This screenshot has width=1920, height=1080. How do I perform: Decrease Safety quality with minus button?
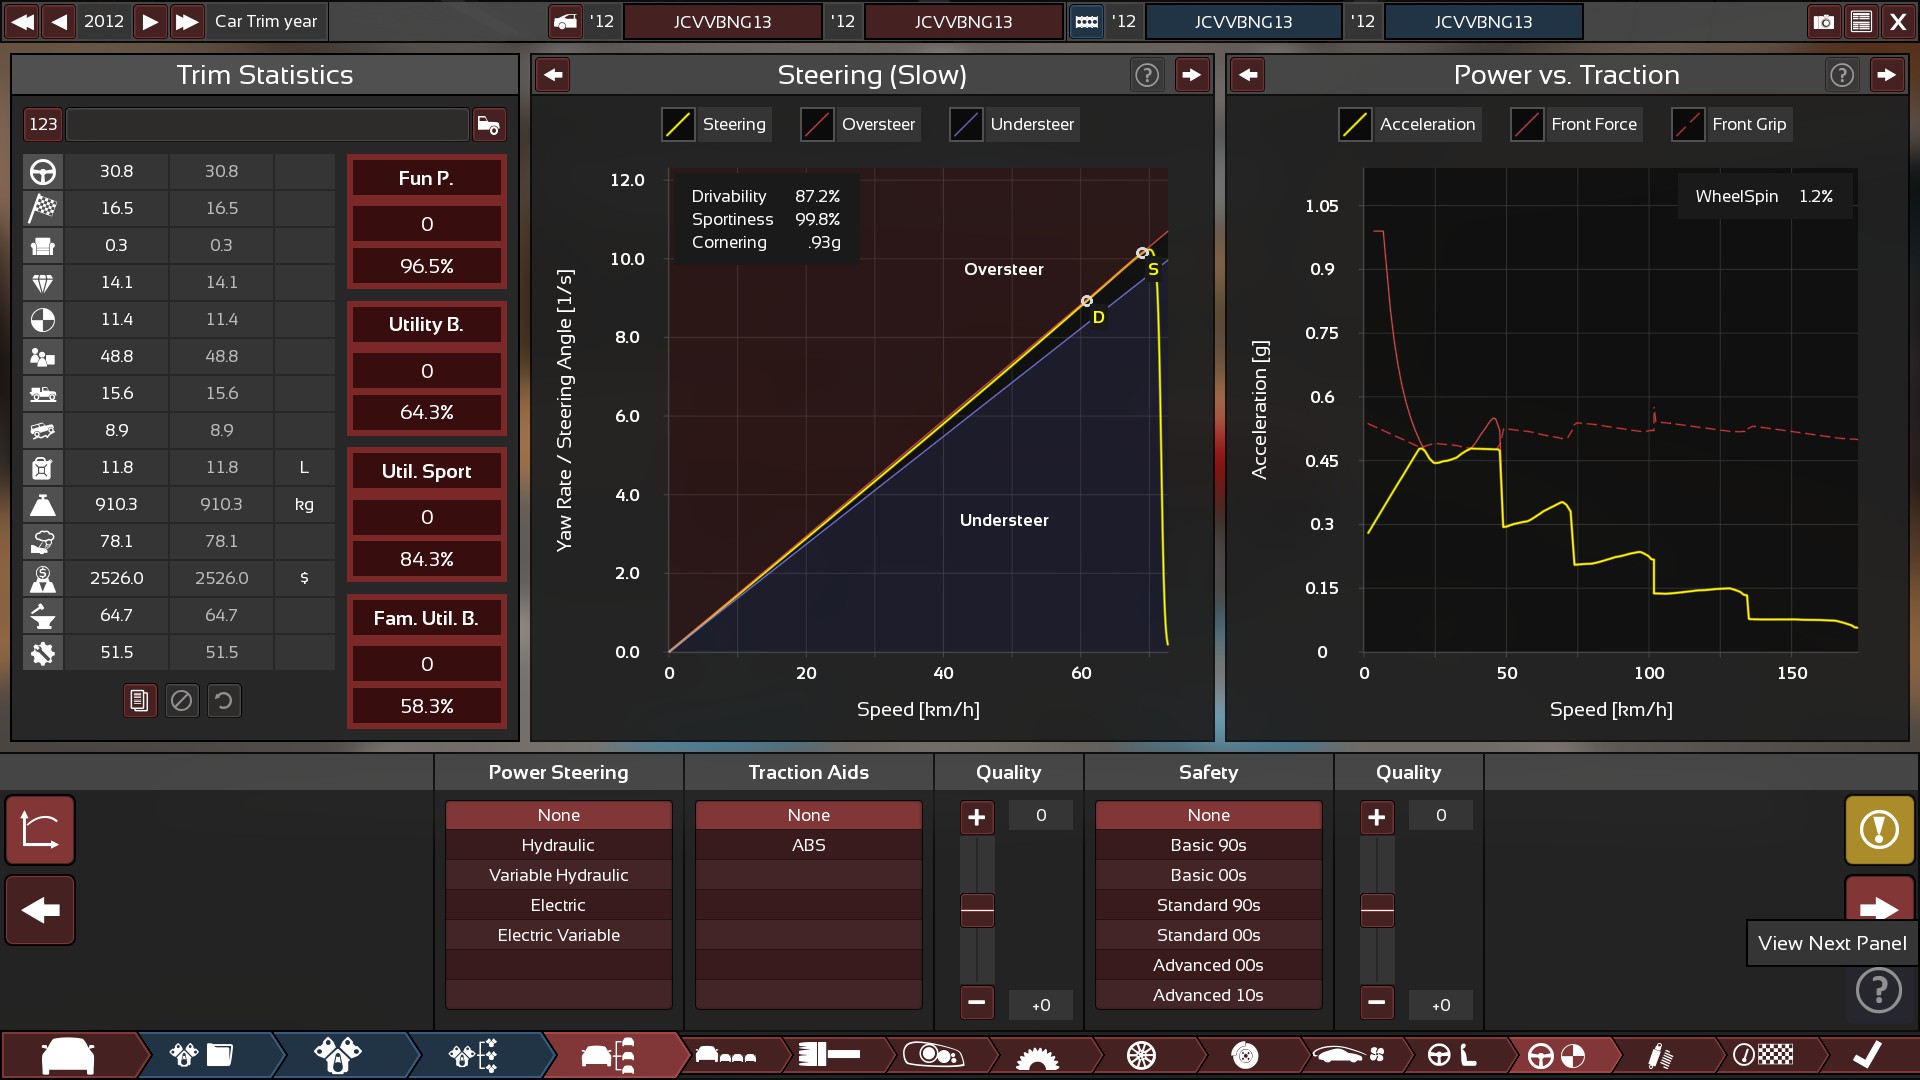coord(1377,1001)
